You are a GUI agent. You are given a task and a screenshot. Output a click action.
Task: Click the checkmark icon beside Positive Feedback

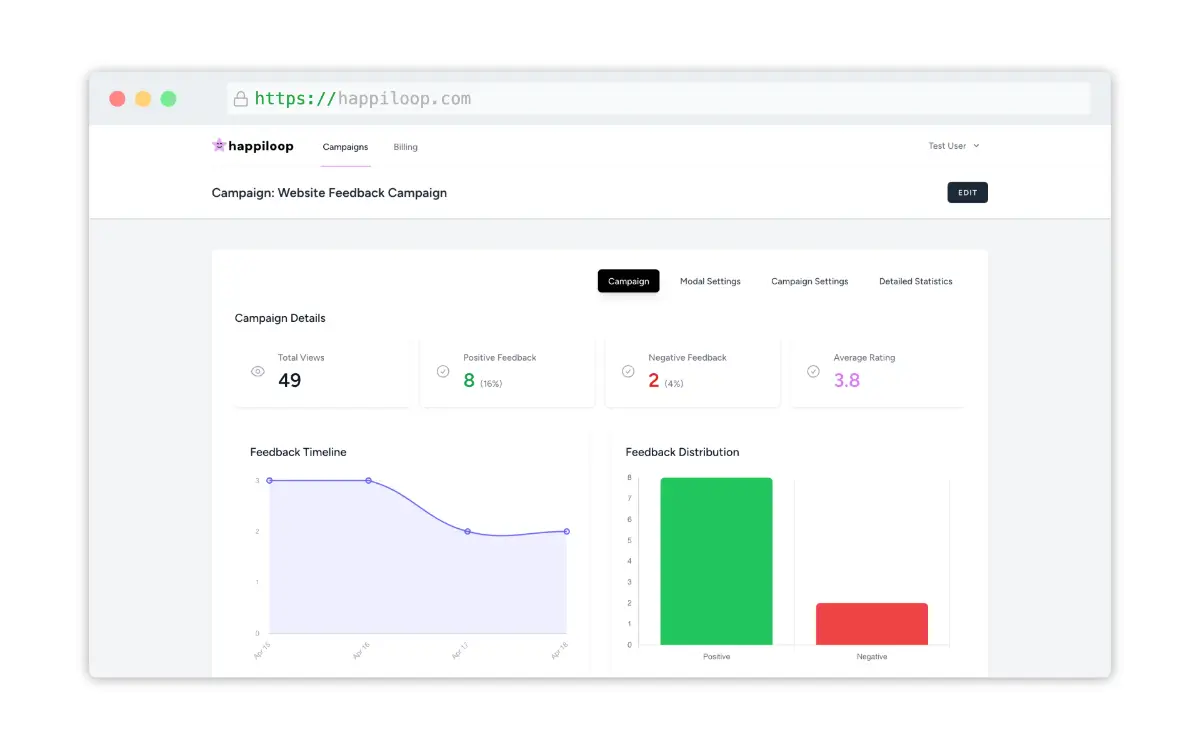pos(443,371)
